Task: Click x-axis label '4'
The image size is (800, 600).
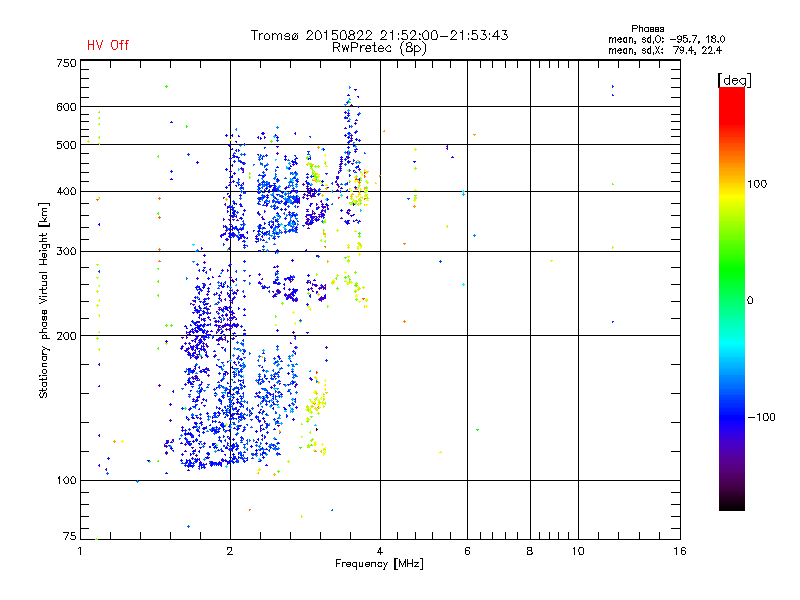Action: tap(380, 552)
